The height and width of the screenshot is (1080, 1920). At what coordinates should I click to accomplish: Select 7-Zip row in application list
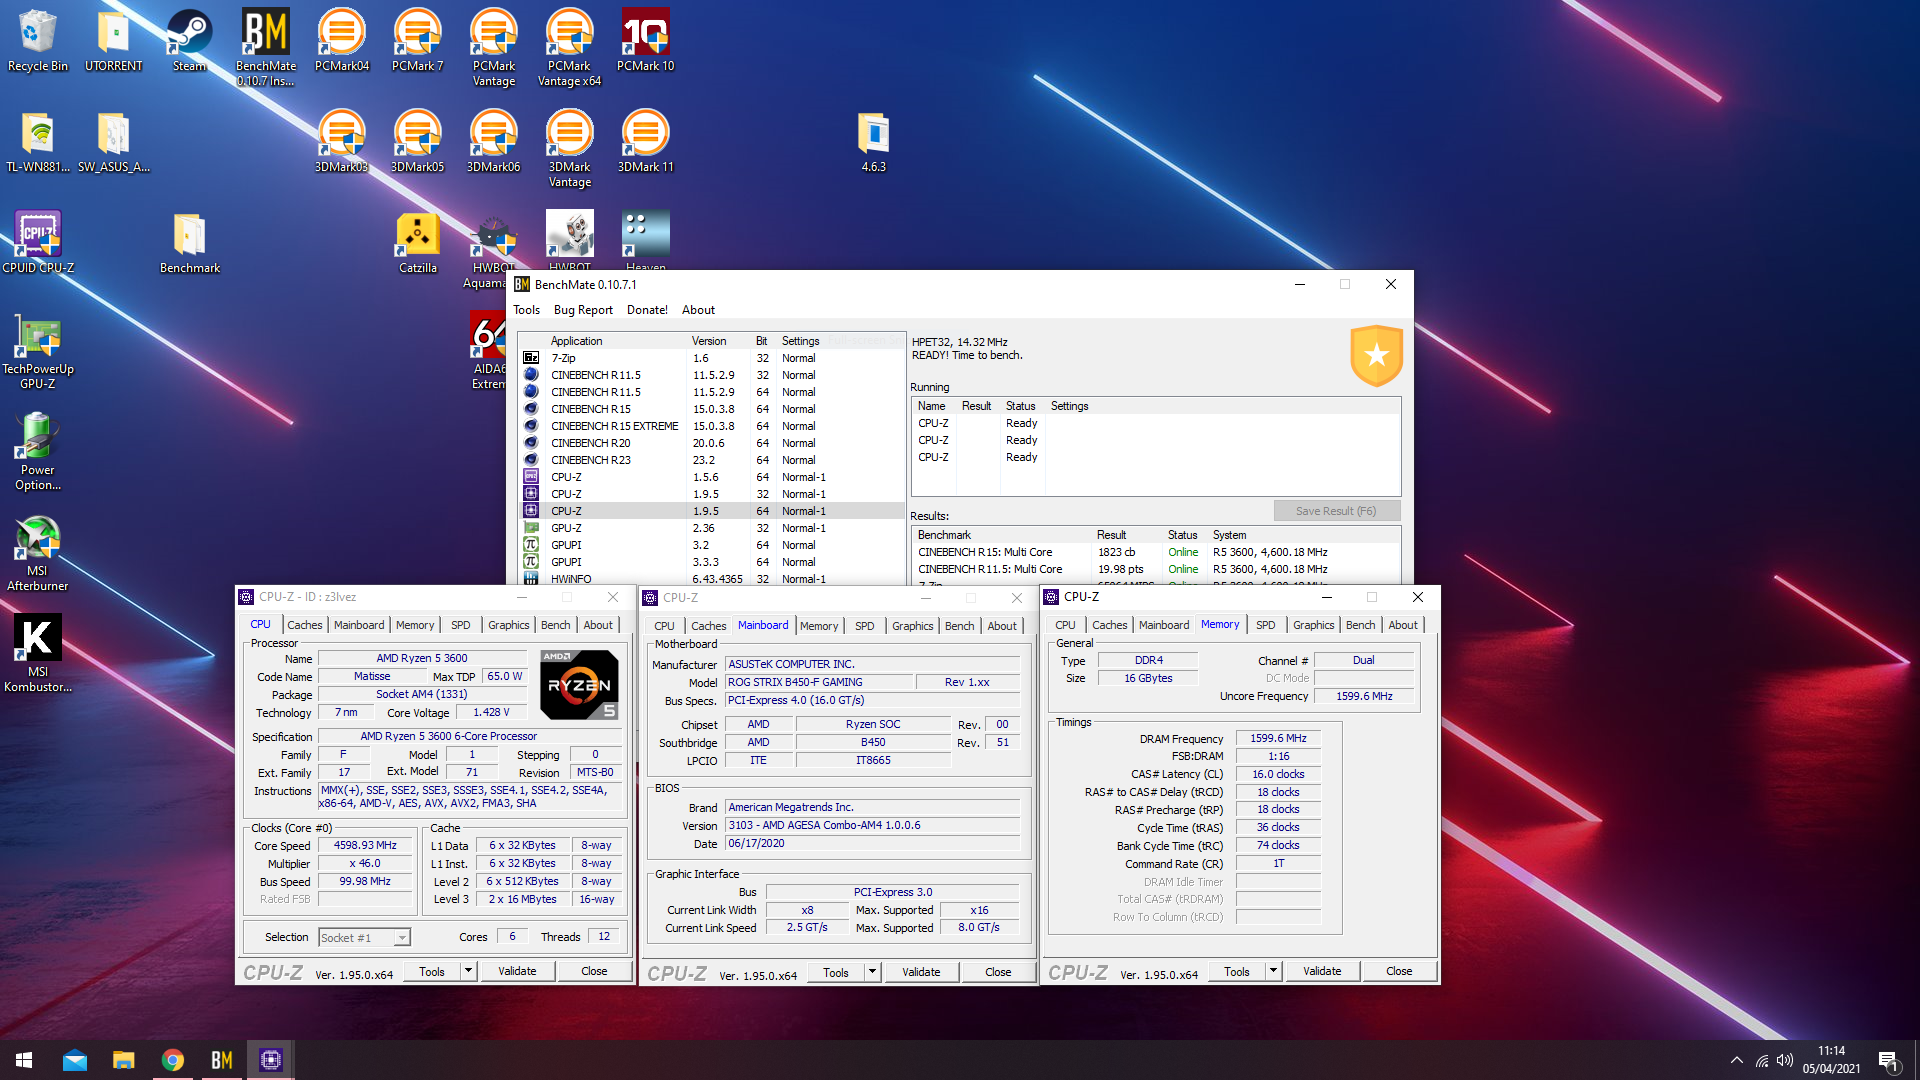712,358
